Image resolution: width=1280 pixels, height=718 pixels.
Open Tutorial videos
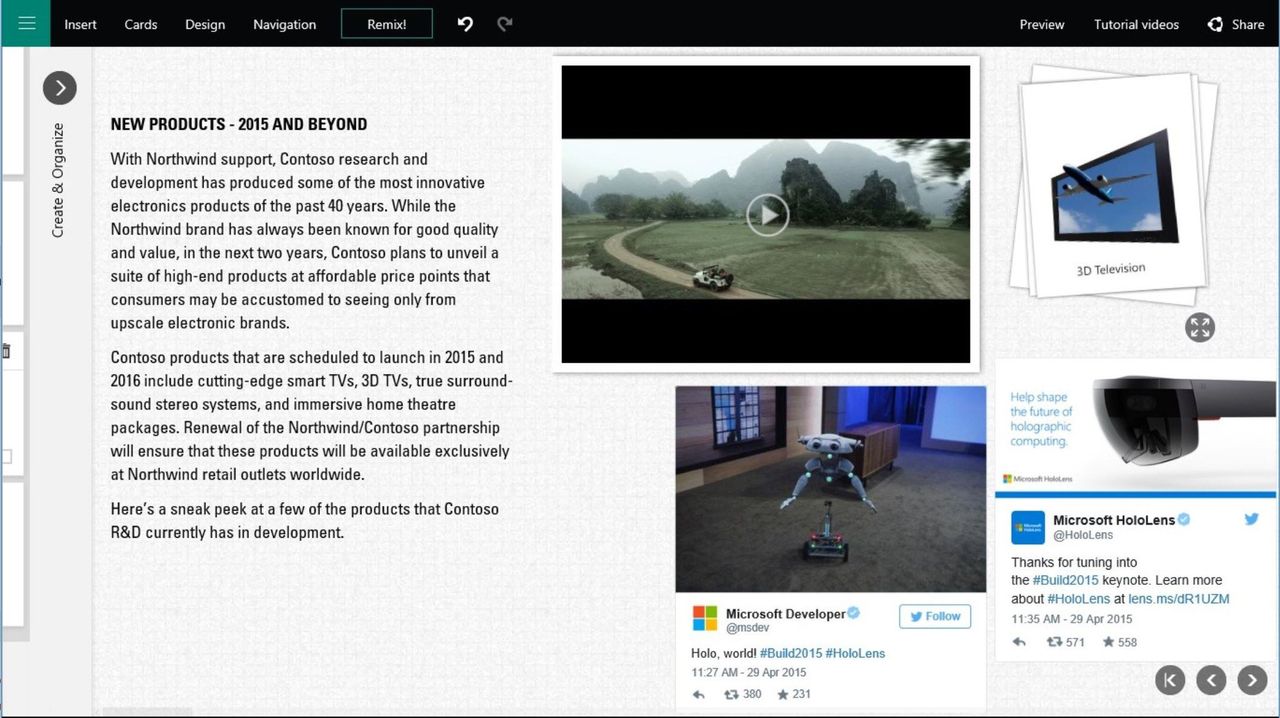[x=1136, y=24]
